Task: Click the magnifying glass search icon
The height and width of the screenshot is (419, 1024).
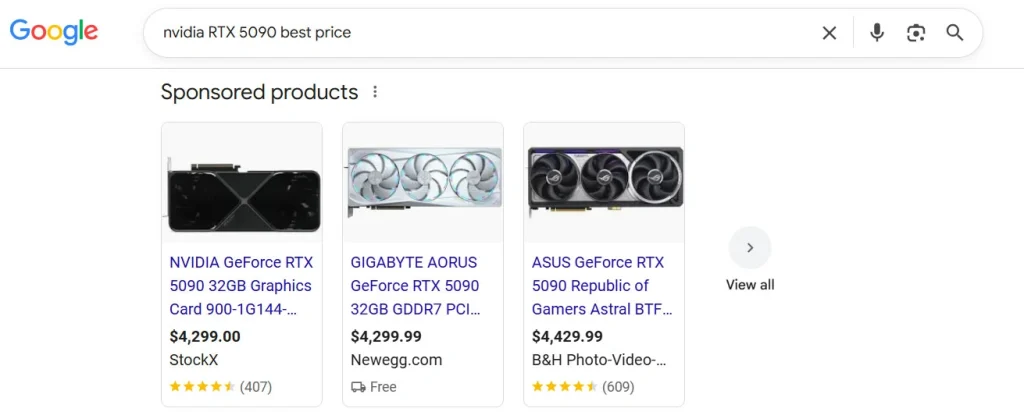Action: point(955,33)
